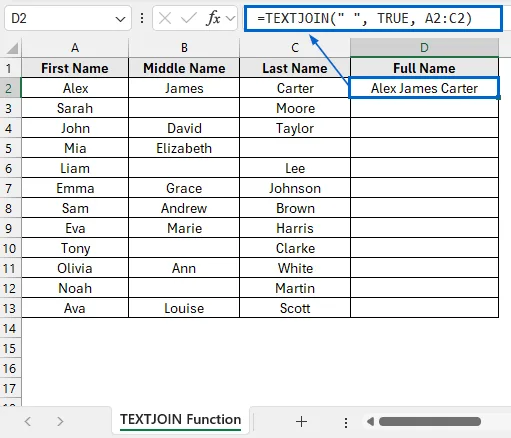Click the horizontal scrollbar thumb
Viewport: 511px width, 438px height.
coord(430,422)
